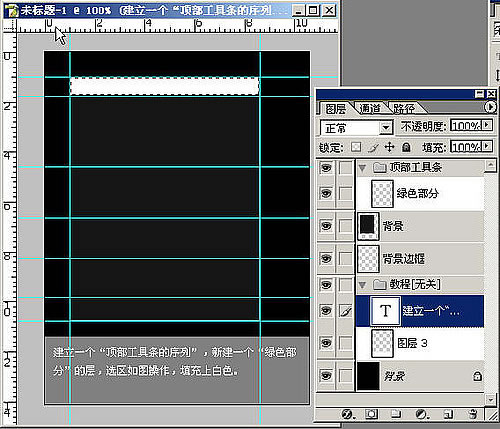
Task: Add a layer style from panel bottom
Action: tap(348, 414)
